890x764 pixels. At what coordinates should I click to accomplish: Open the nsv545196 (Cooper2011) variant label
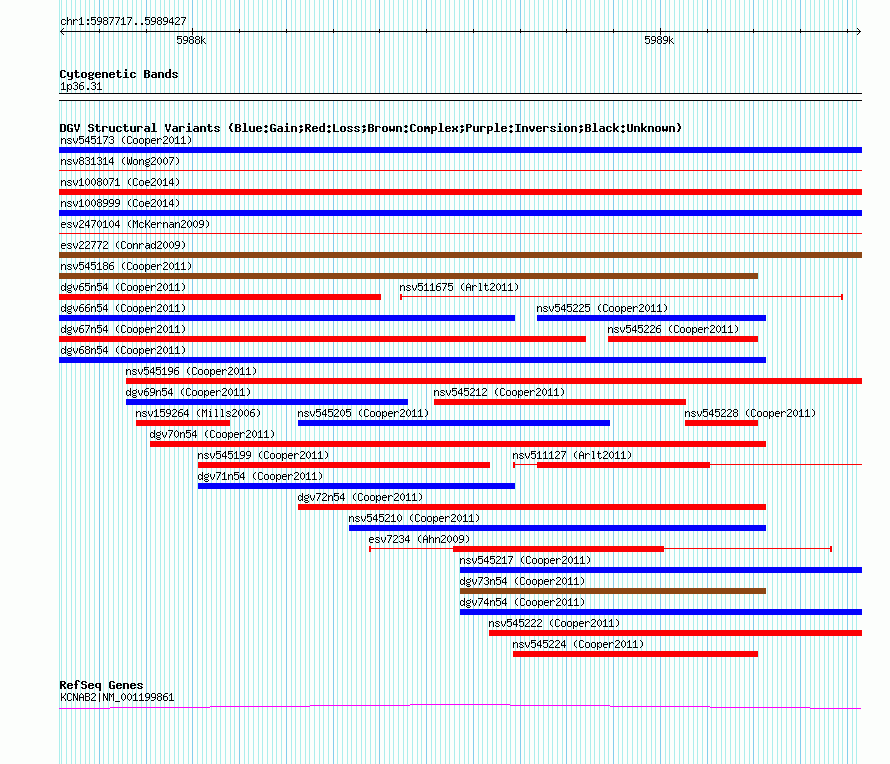click(191, 371)
